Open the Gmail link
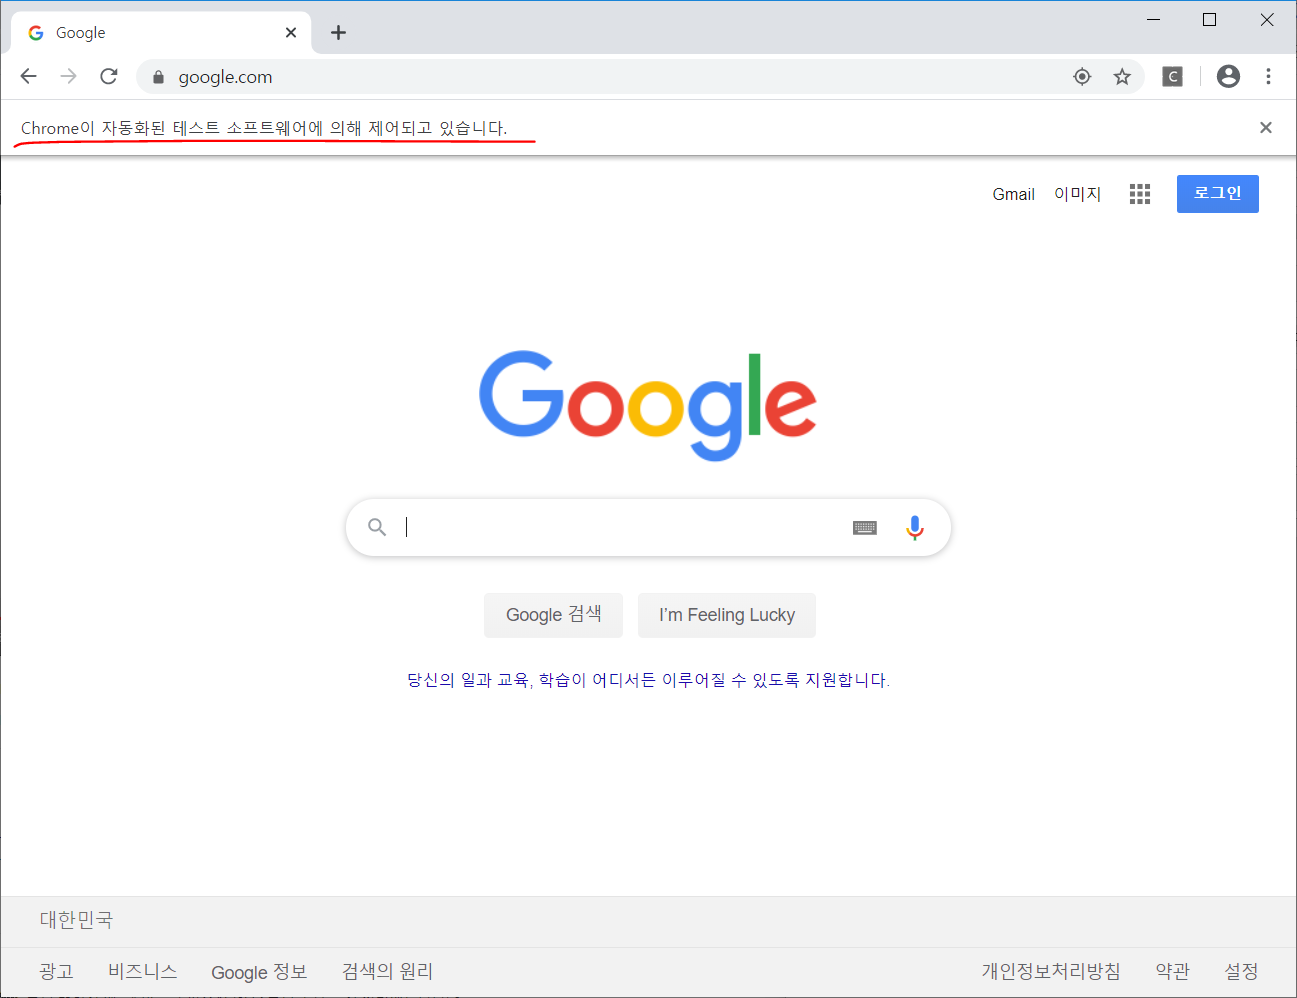The image size is (1297, 998). click(x=1013, y=194)
